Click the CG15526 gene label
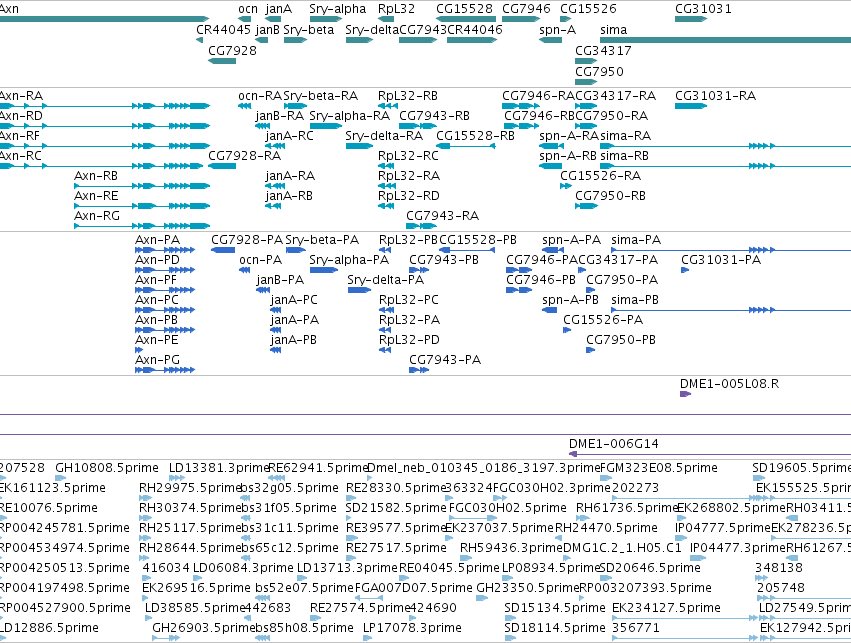 [x=588, y=9]
